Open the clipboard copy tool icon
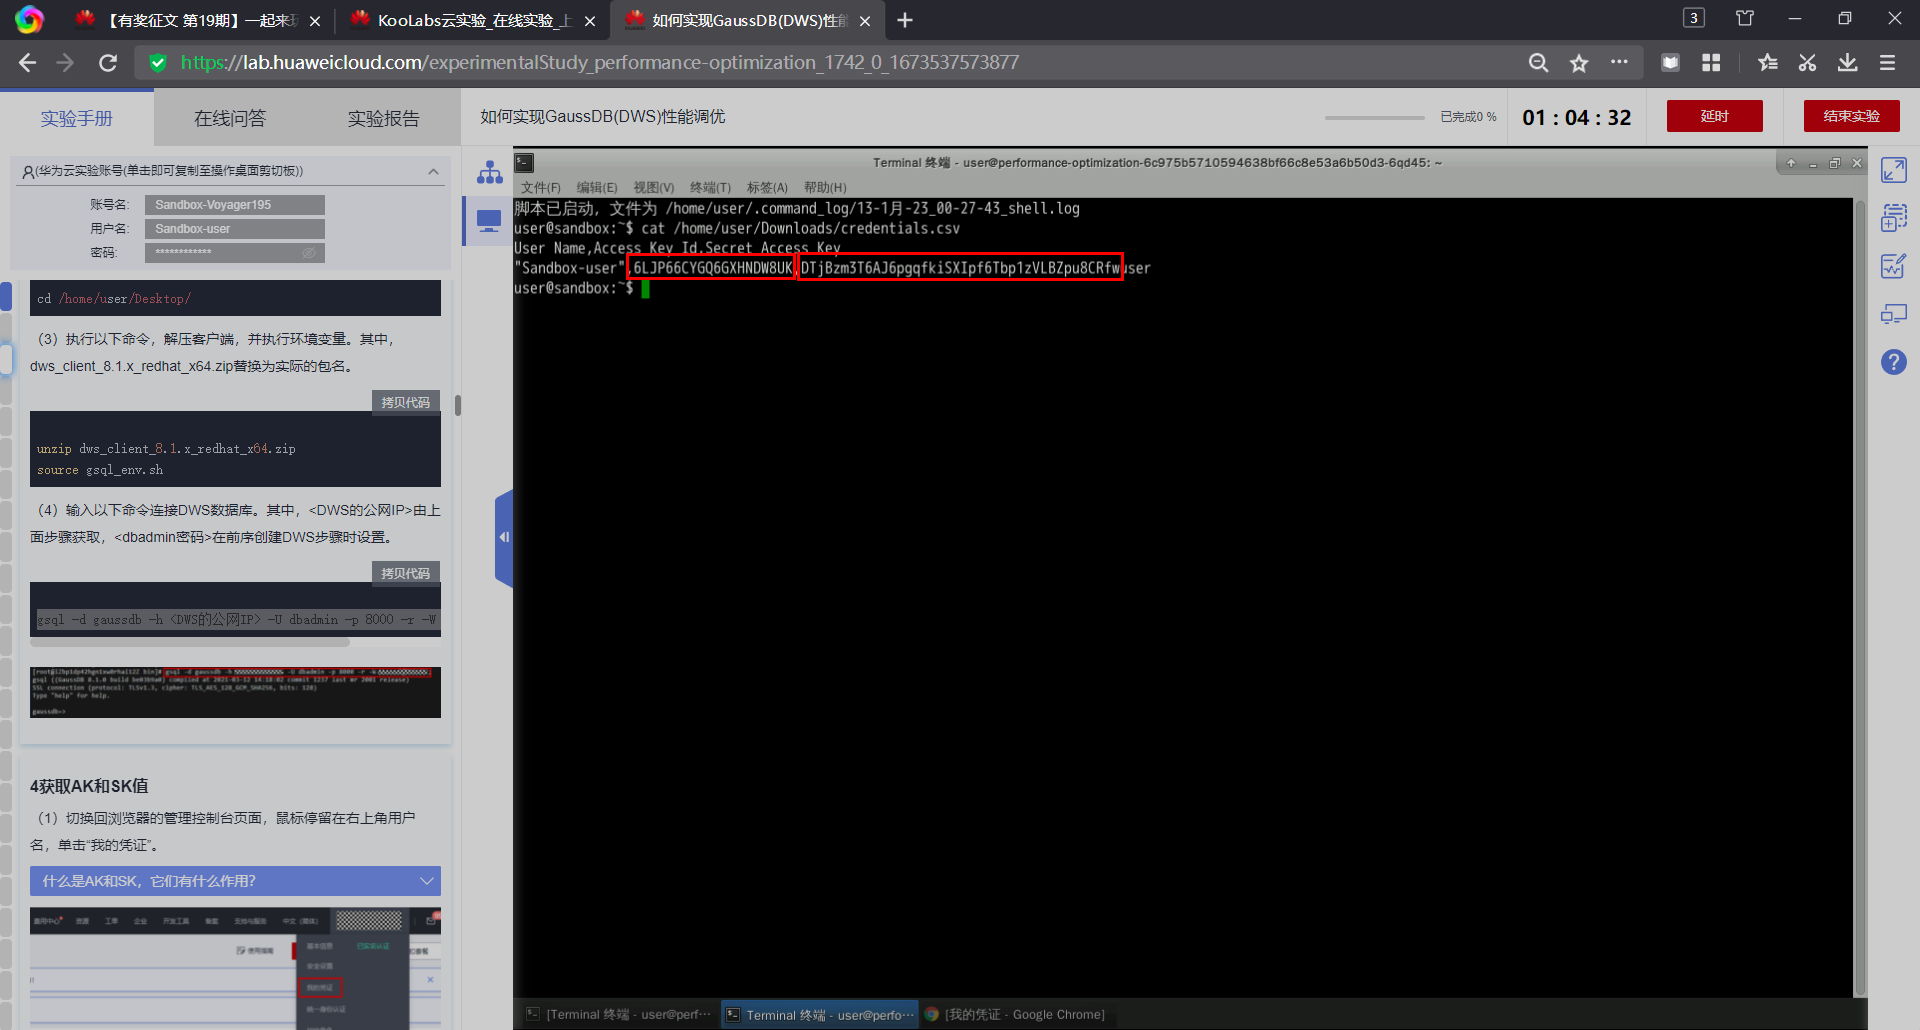This screenshot has width=1920, height=1030. [x=1894, y=217]
